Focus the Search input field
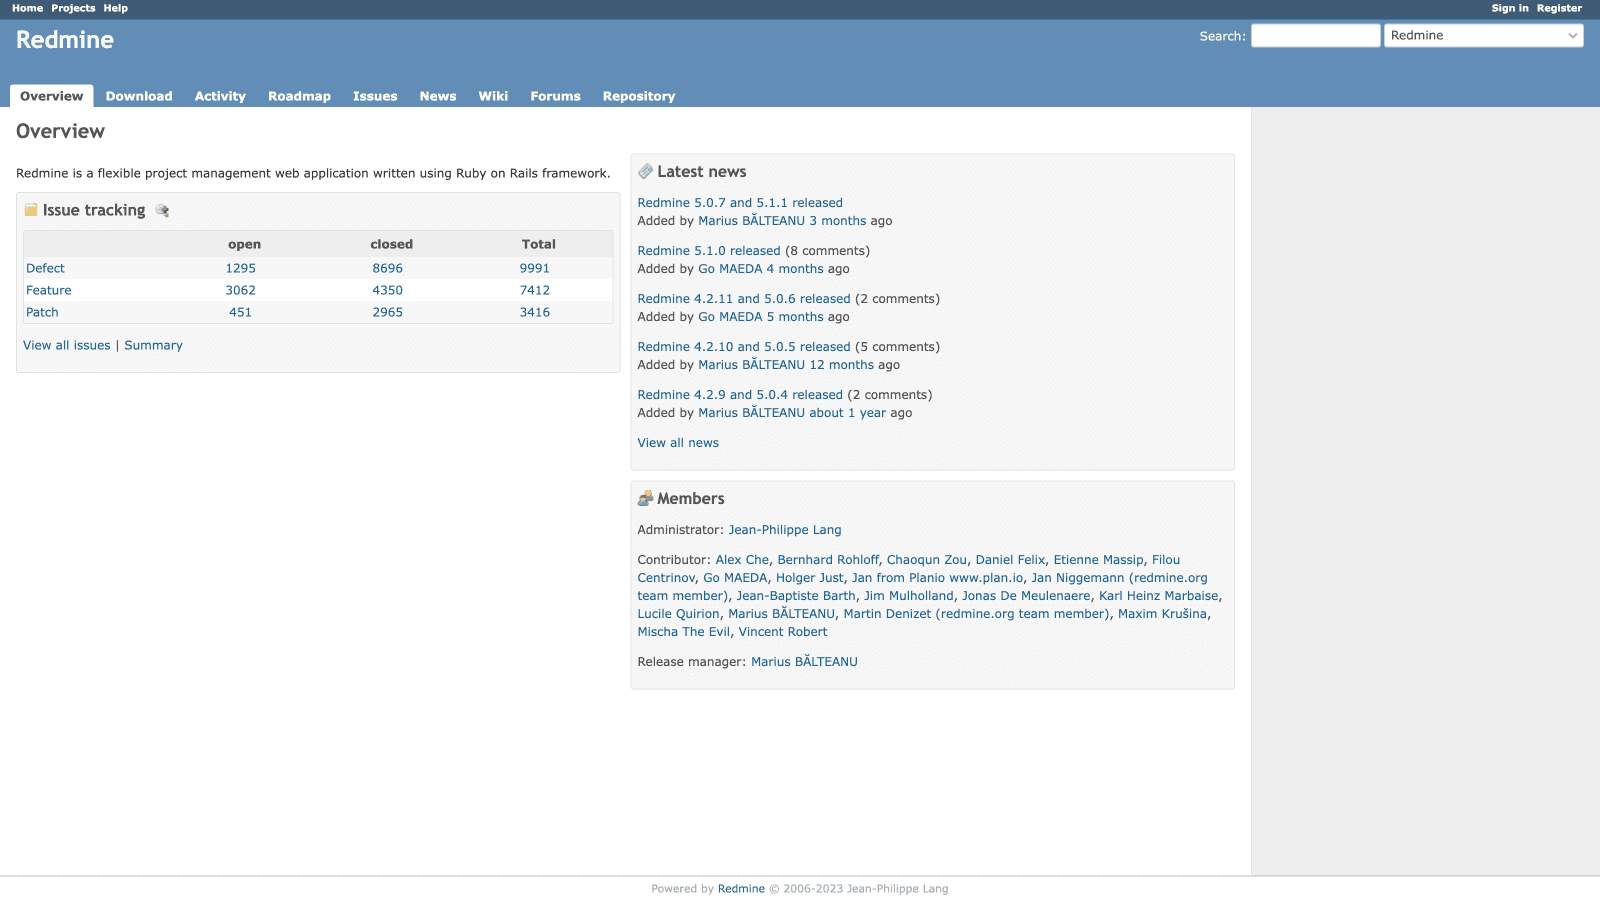1600x900 pixels. click(1315, 36)
